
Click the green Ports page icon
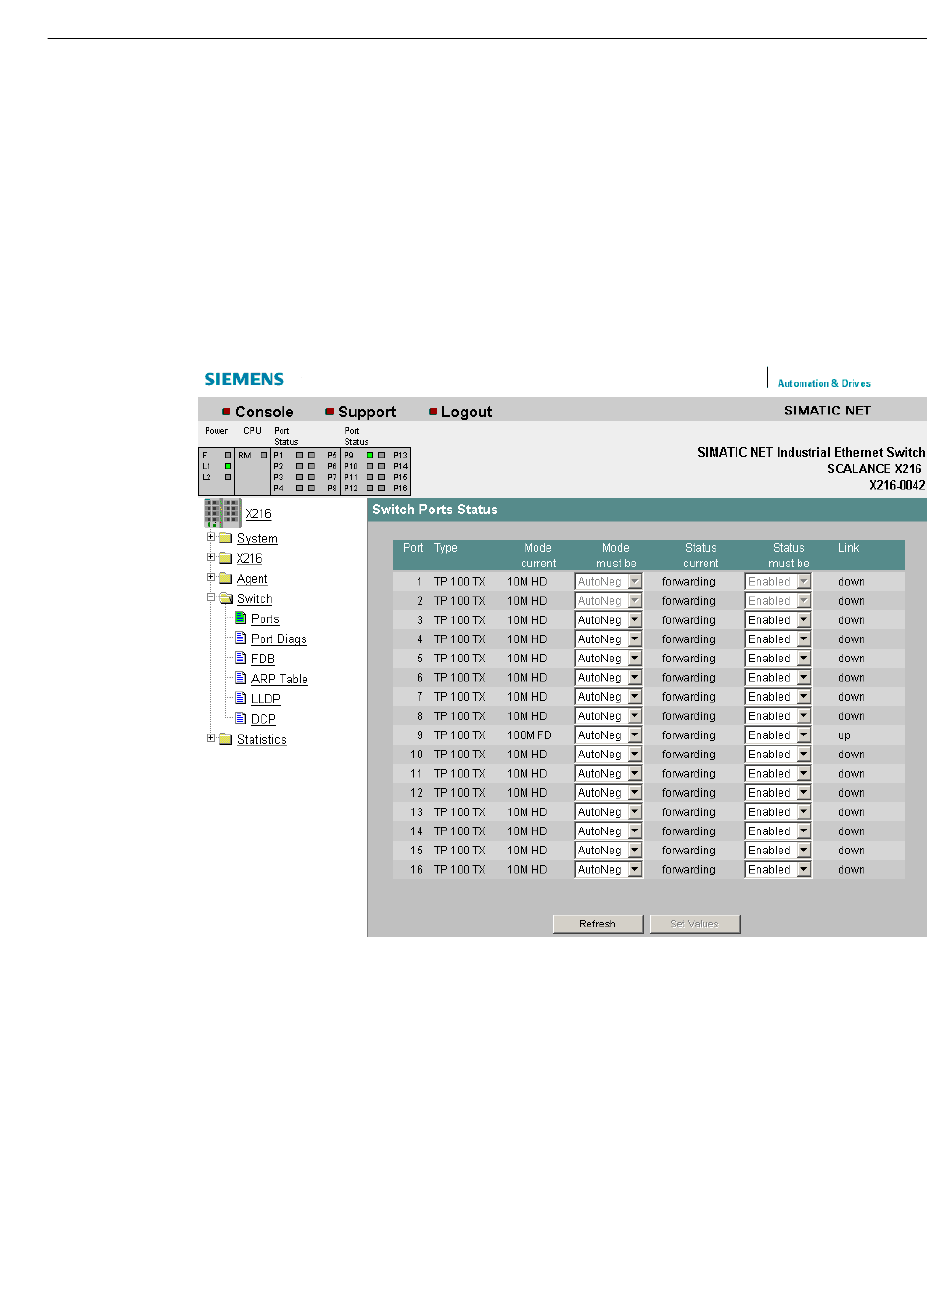240,618
